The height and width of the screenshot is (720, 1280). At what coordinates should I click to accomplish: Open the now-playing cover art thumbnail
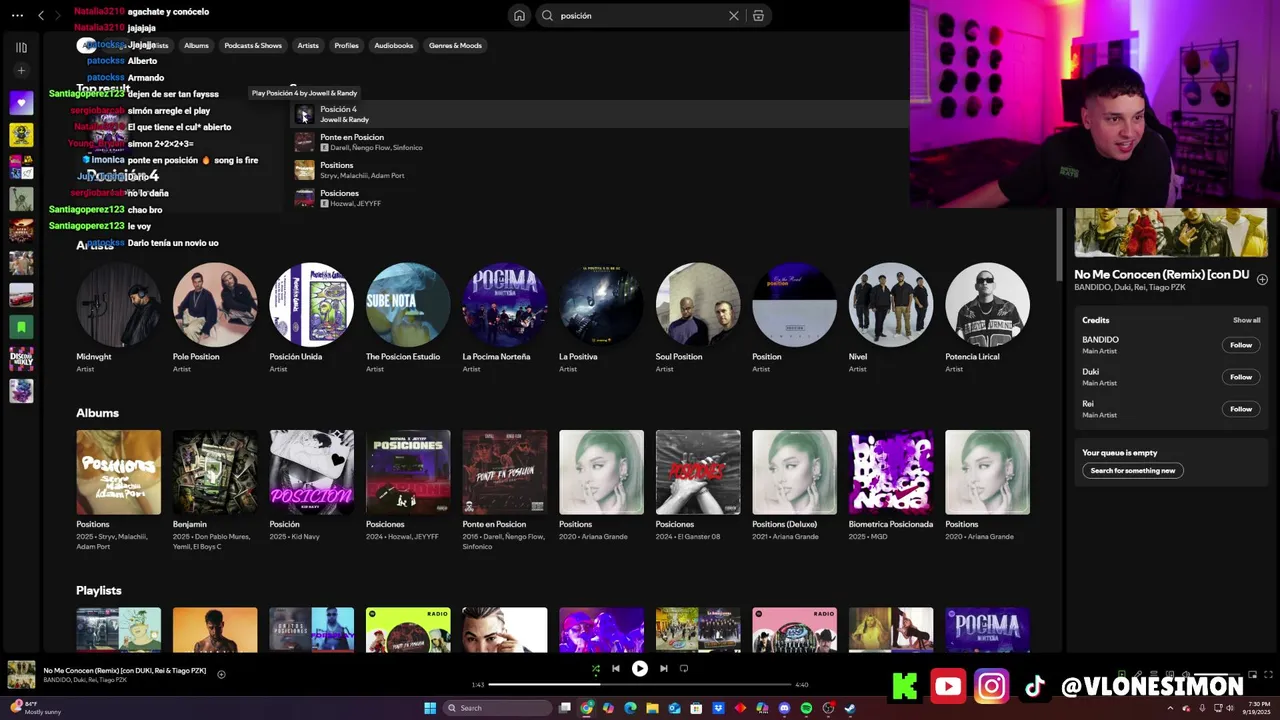(x=21, y=675)
